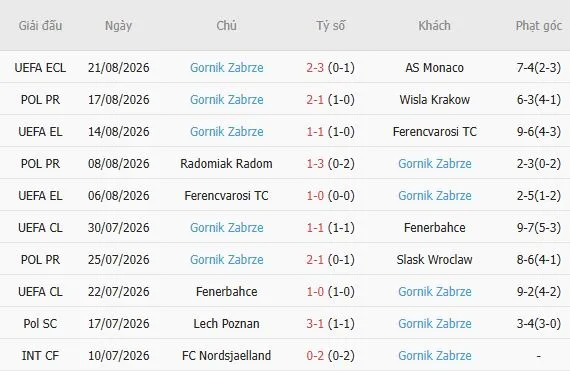
Task: Open the Wisla Krakow team link
Action: click(x=434, y=100)
